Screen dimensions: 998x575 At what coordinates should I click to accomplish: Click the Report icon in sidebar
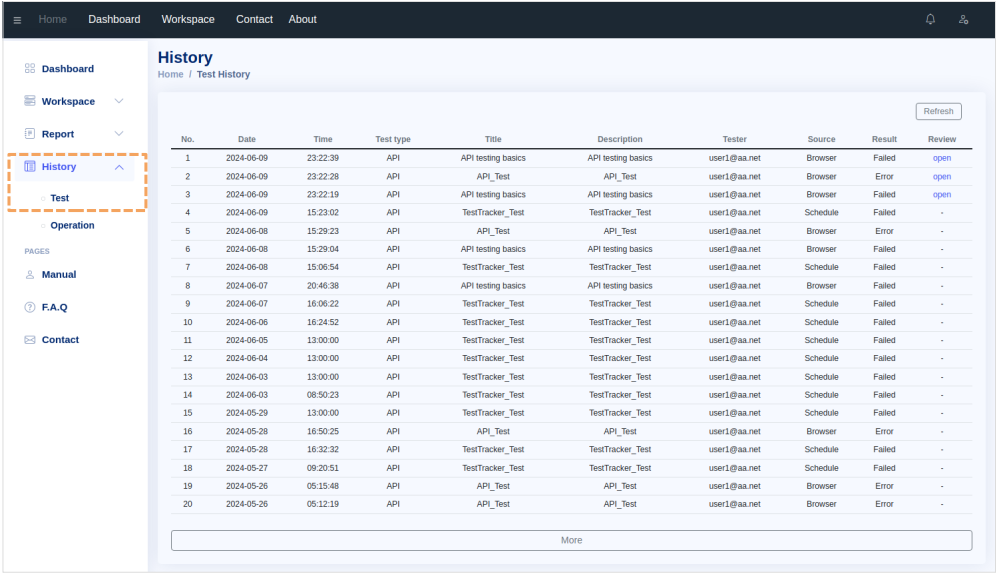(30, 134)
